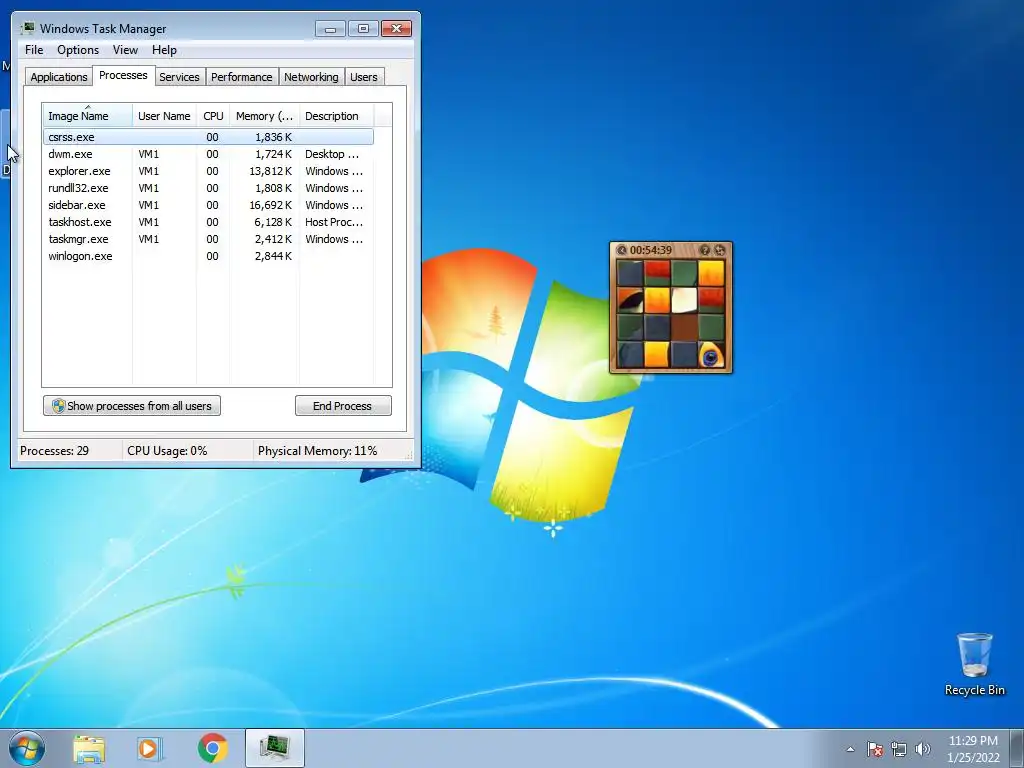Select the winlogon.exe process
Image resolution: width=1024 pixels, height=768 pixels.
(208, 256)
